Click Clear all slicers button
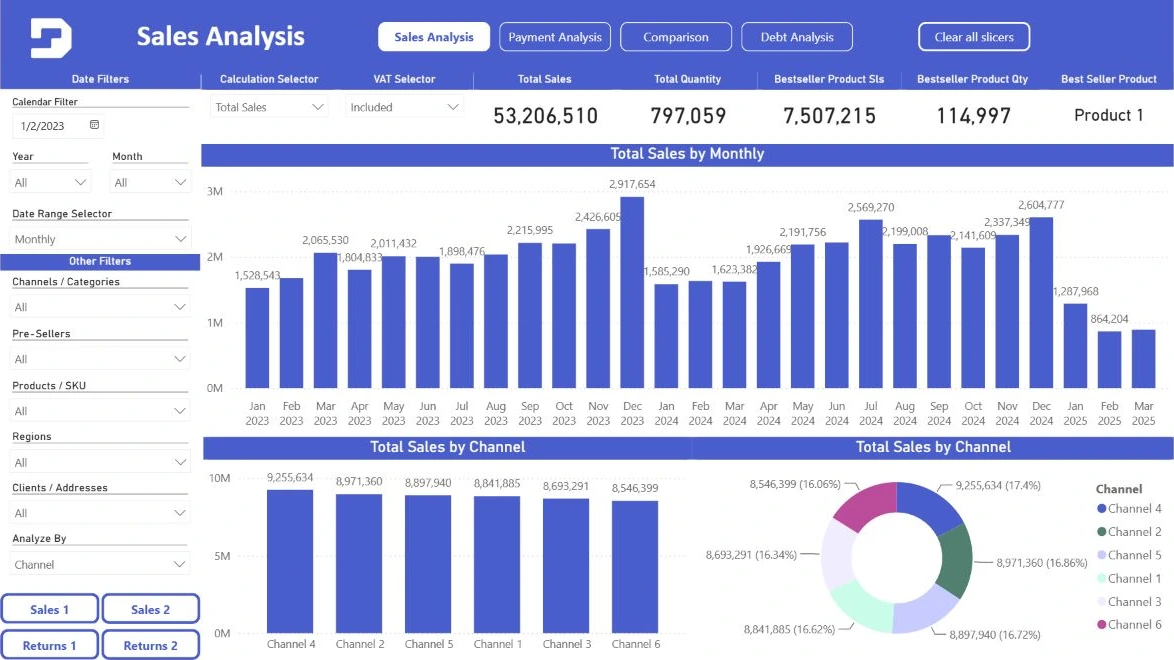1174x660 pixels. pos(974,37)
